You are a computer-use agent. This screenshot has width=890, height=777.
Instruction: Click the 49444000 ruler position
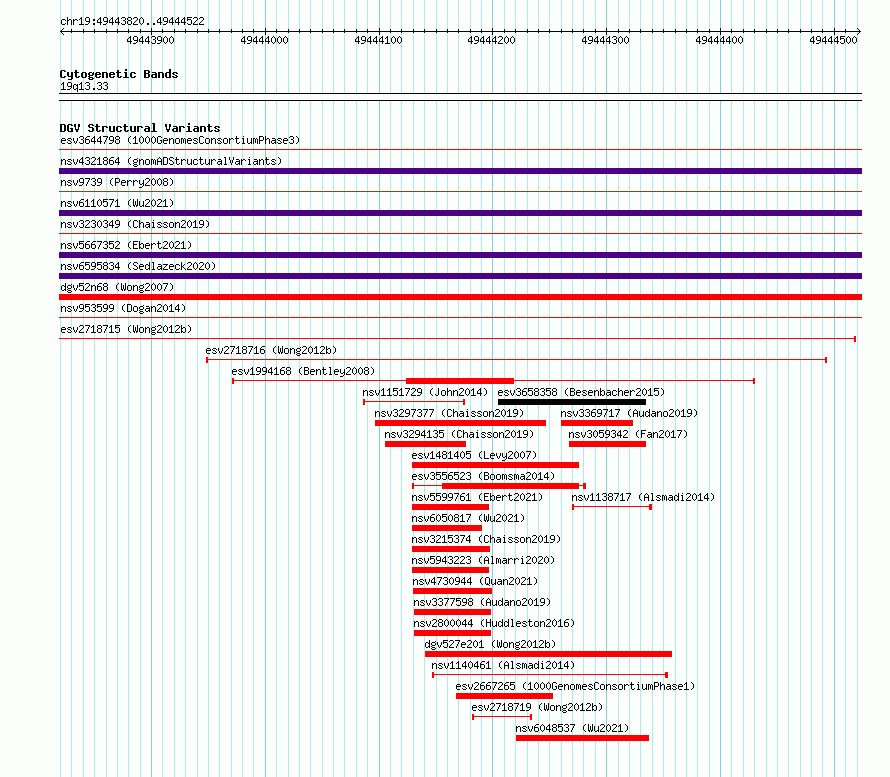click(265, 40)
